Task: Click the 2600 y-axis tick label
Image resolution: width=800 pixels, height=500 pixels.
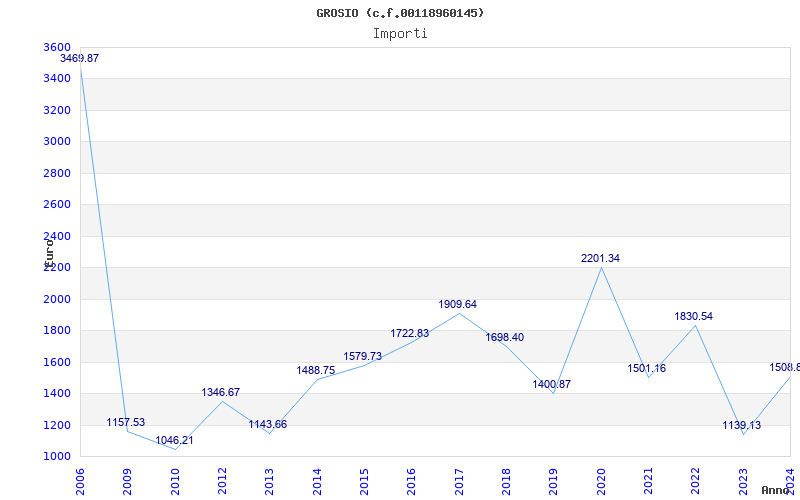Action: tap(57, 205)
